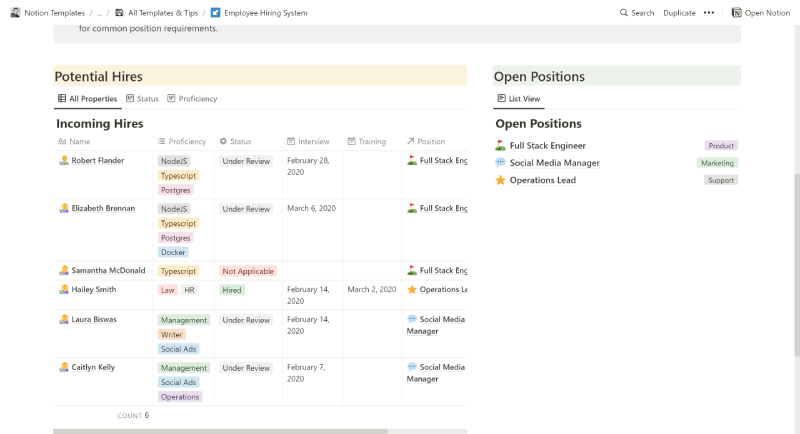The width and height of the screenshot is (800, 434).
Task: Click the Open Positions database title
Action: tap(538, 123)
